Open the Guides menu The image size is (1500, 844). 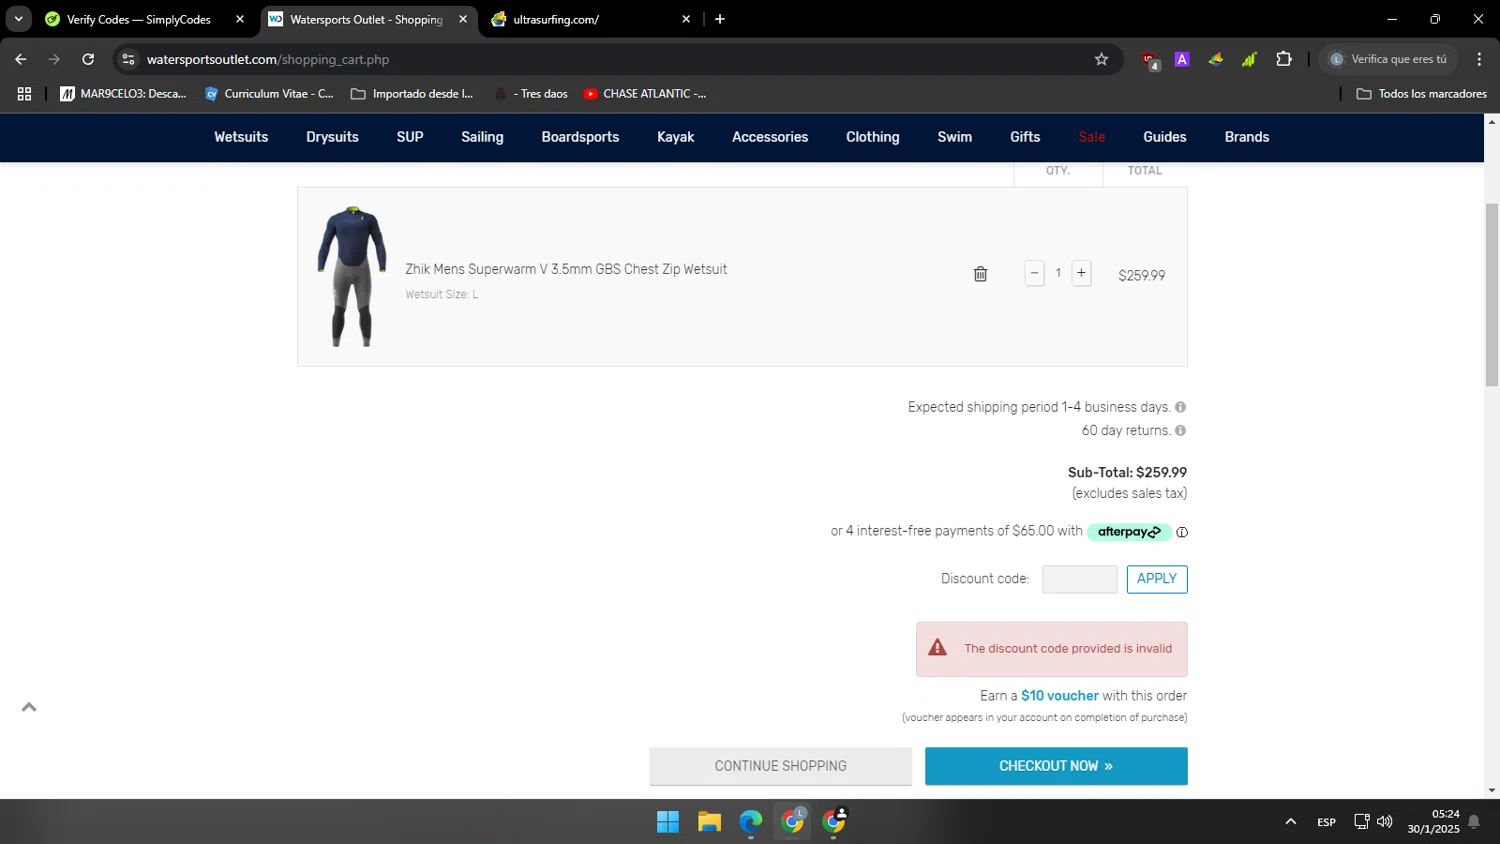point(1165,137)
